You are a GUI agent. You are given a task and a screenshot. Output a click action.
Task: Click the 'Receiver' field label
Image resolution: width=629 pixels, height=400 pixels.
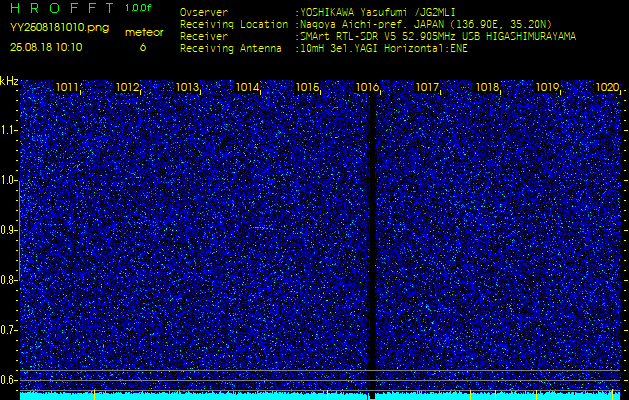[x=204, y=37]
